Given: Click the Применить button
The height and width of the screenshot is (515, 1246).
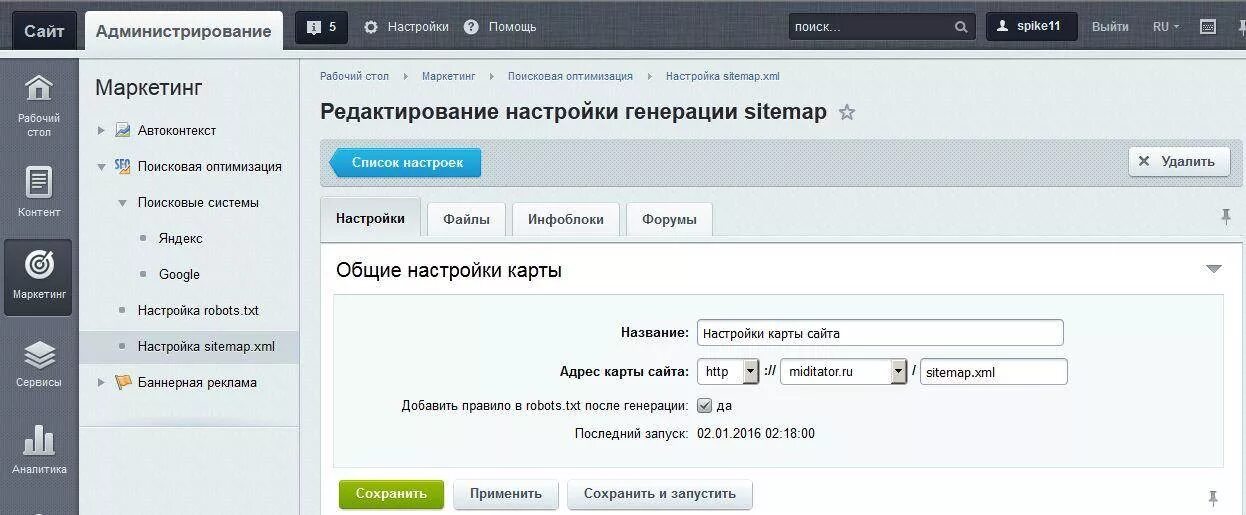Looking at the screenshot, I should pyautogui.click(x=506, y=493).
